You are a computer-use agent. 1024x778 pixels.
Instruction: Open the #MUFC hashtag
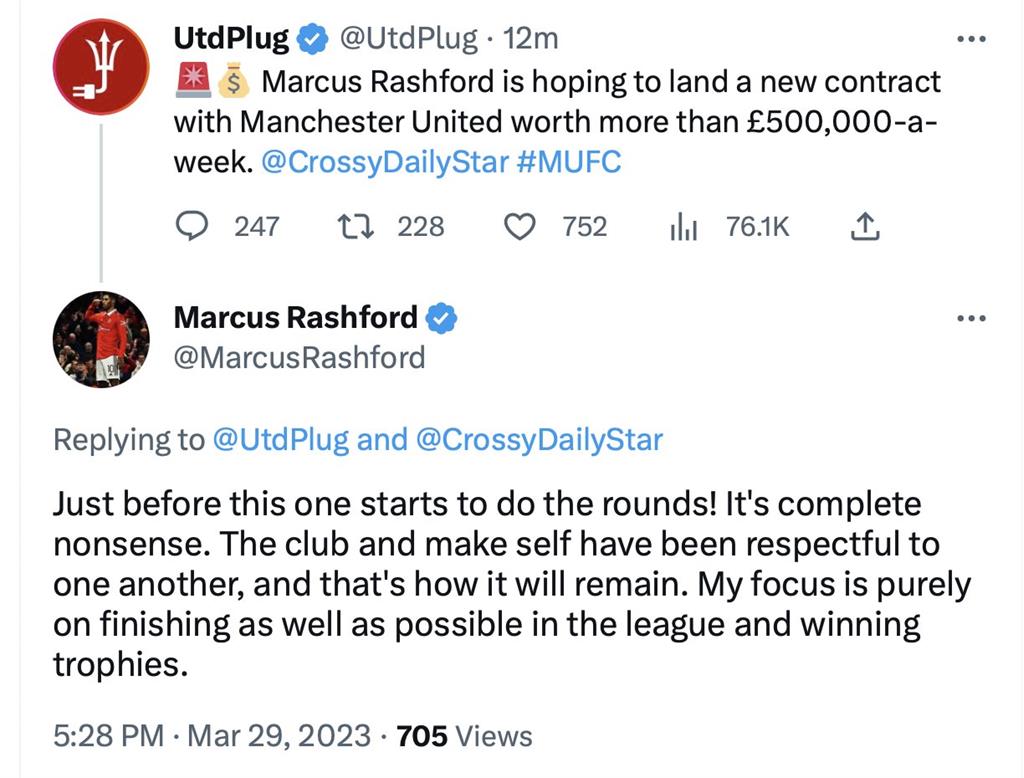[x=569, y=162]
